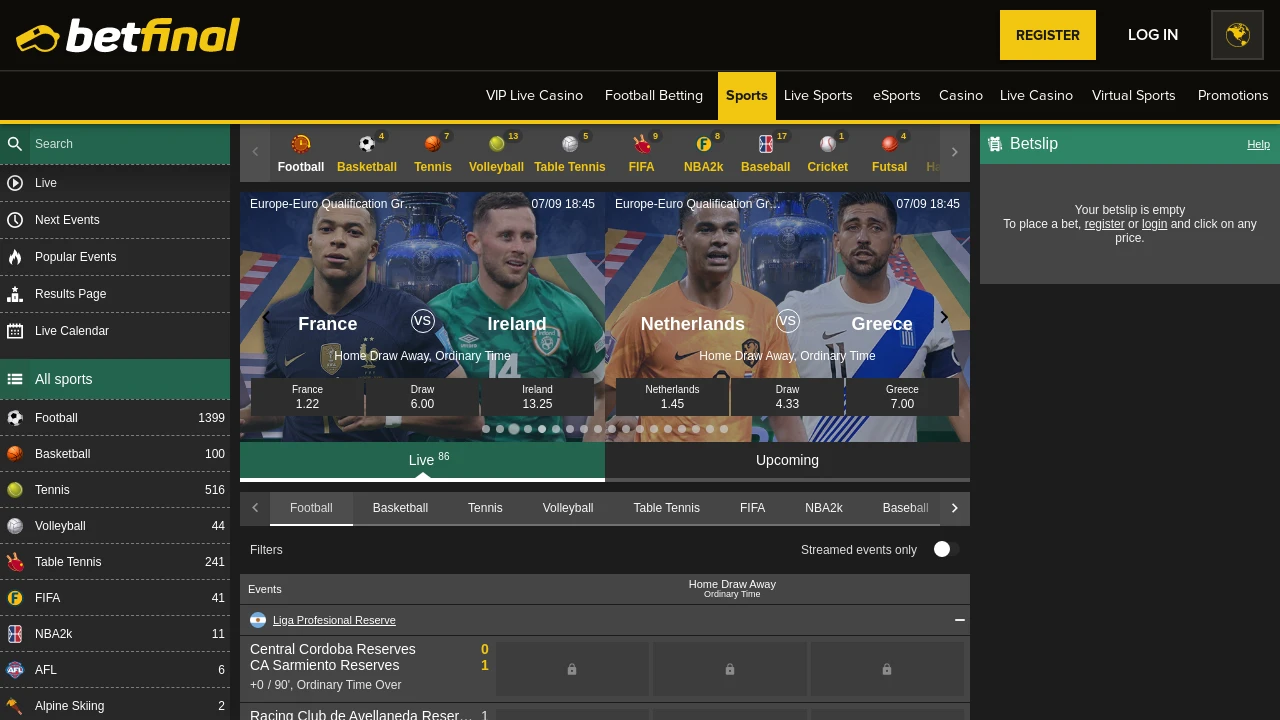The width and height of the screenshot is (1280, 720).
Task: Select Futsal icon in sports carousel
Action: tap(890, 144)
